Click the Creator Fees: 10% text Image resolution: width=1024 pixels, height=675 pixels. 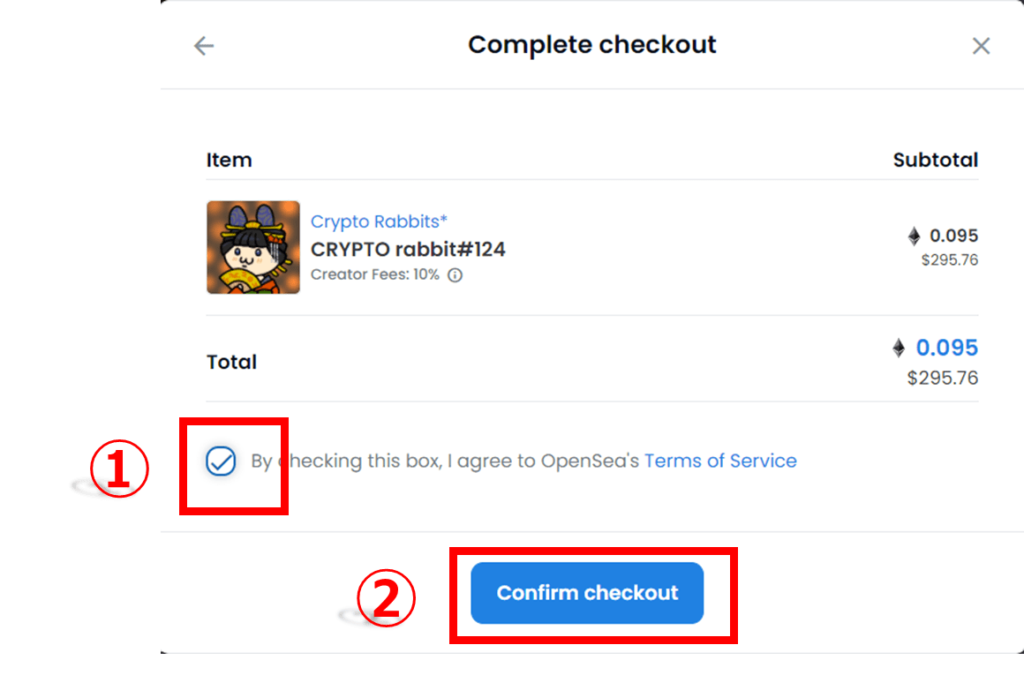[375, 275]
